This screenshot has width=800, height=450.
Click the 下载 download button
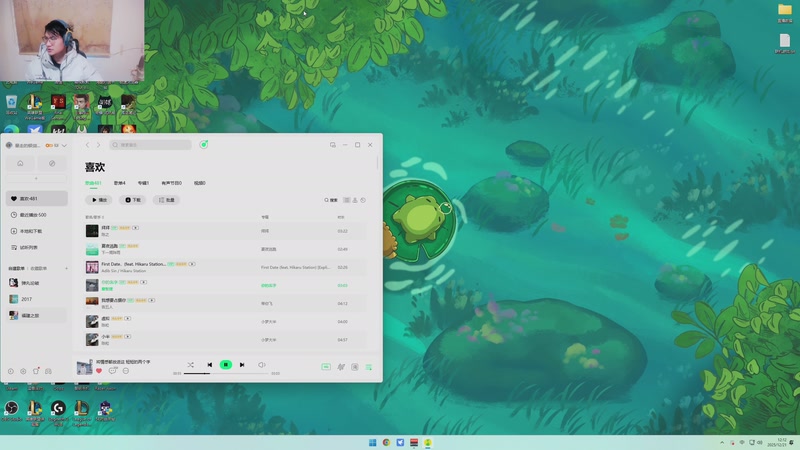pyautogui.click(x=133, y=200)
